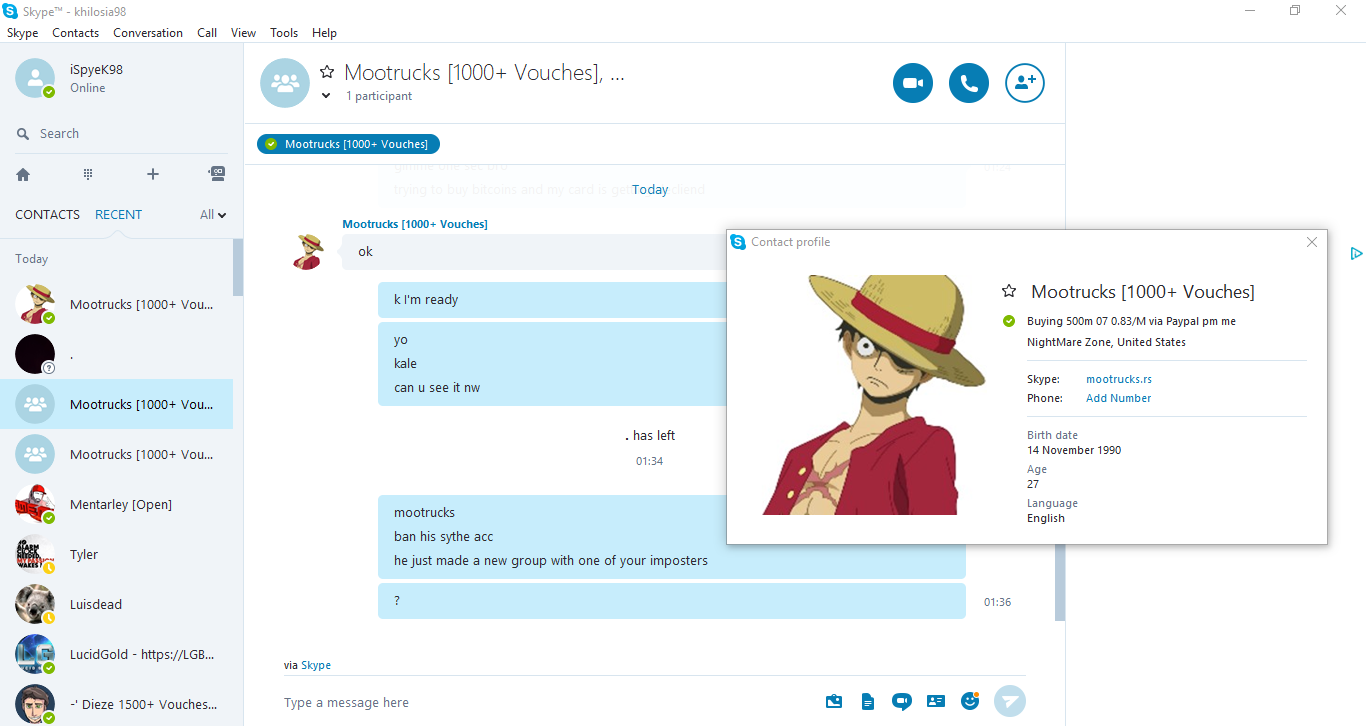Open the Help menu

click(324, 33)
